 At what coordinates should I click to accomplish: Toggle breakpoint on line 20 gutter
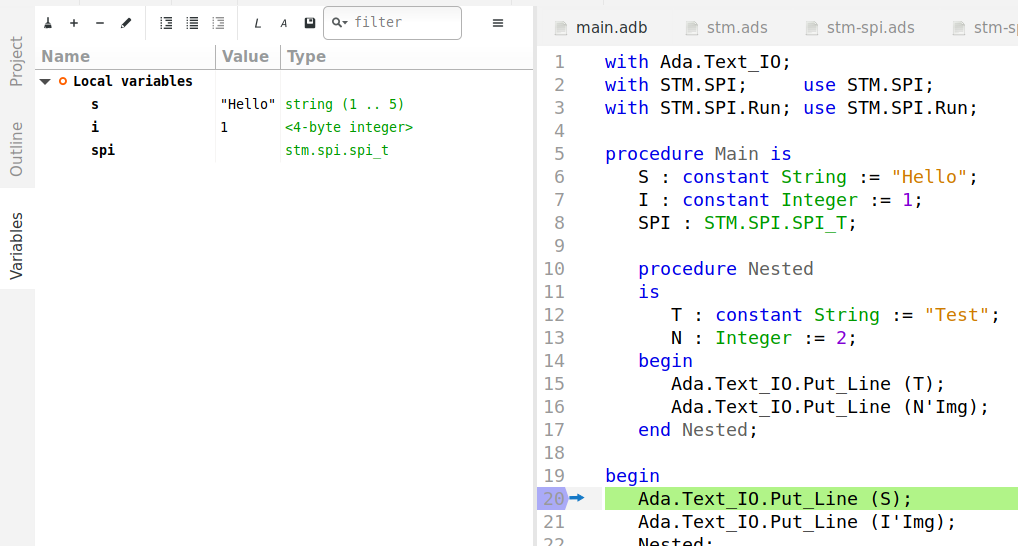(x=553, y=498)
